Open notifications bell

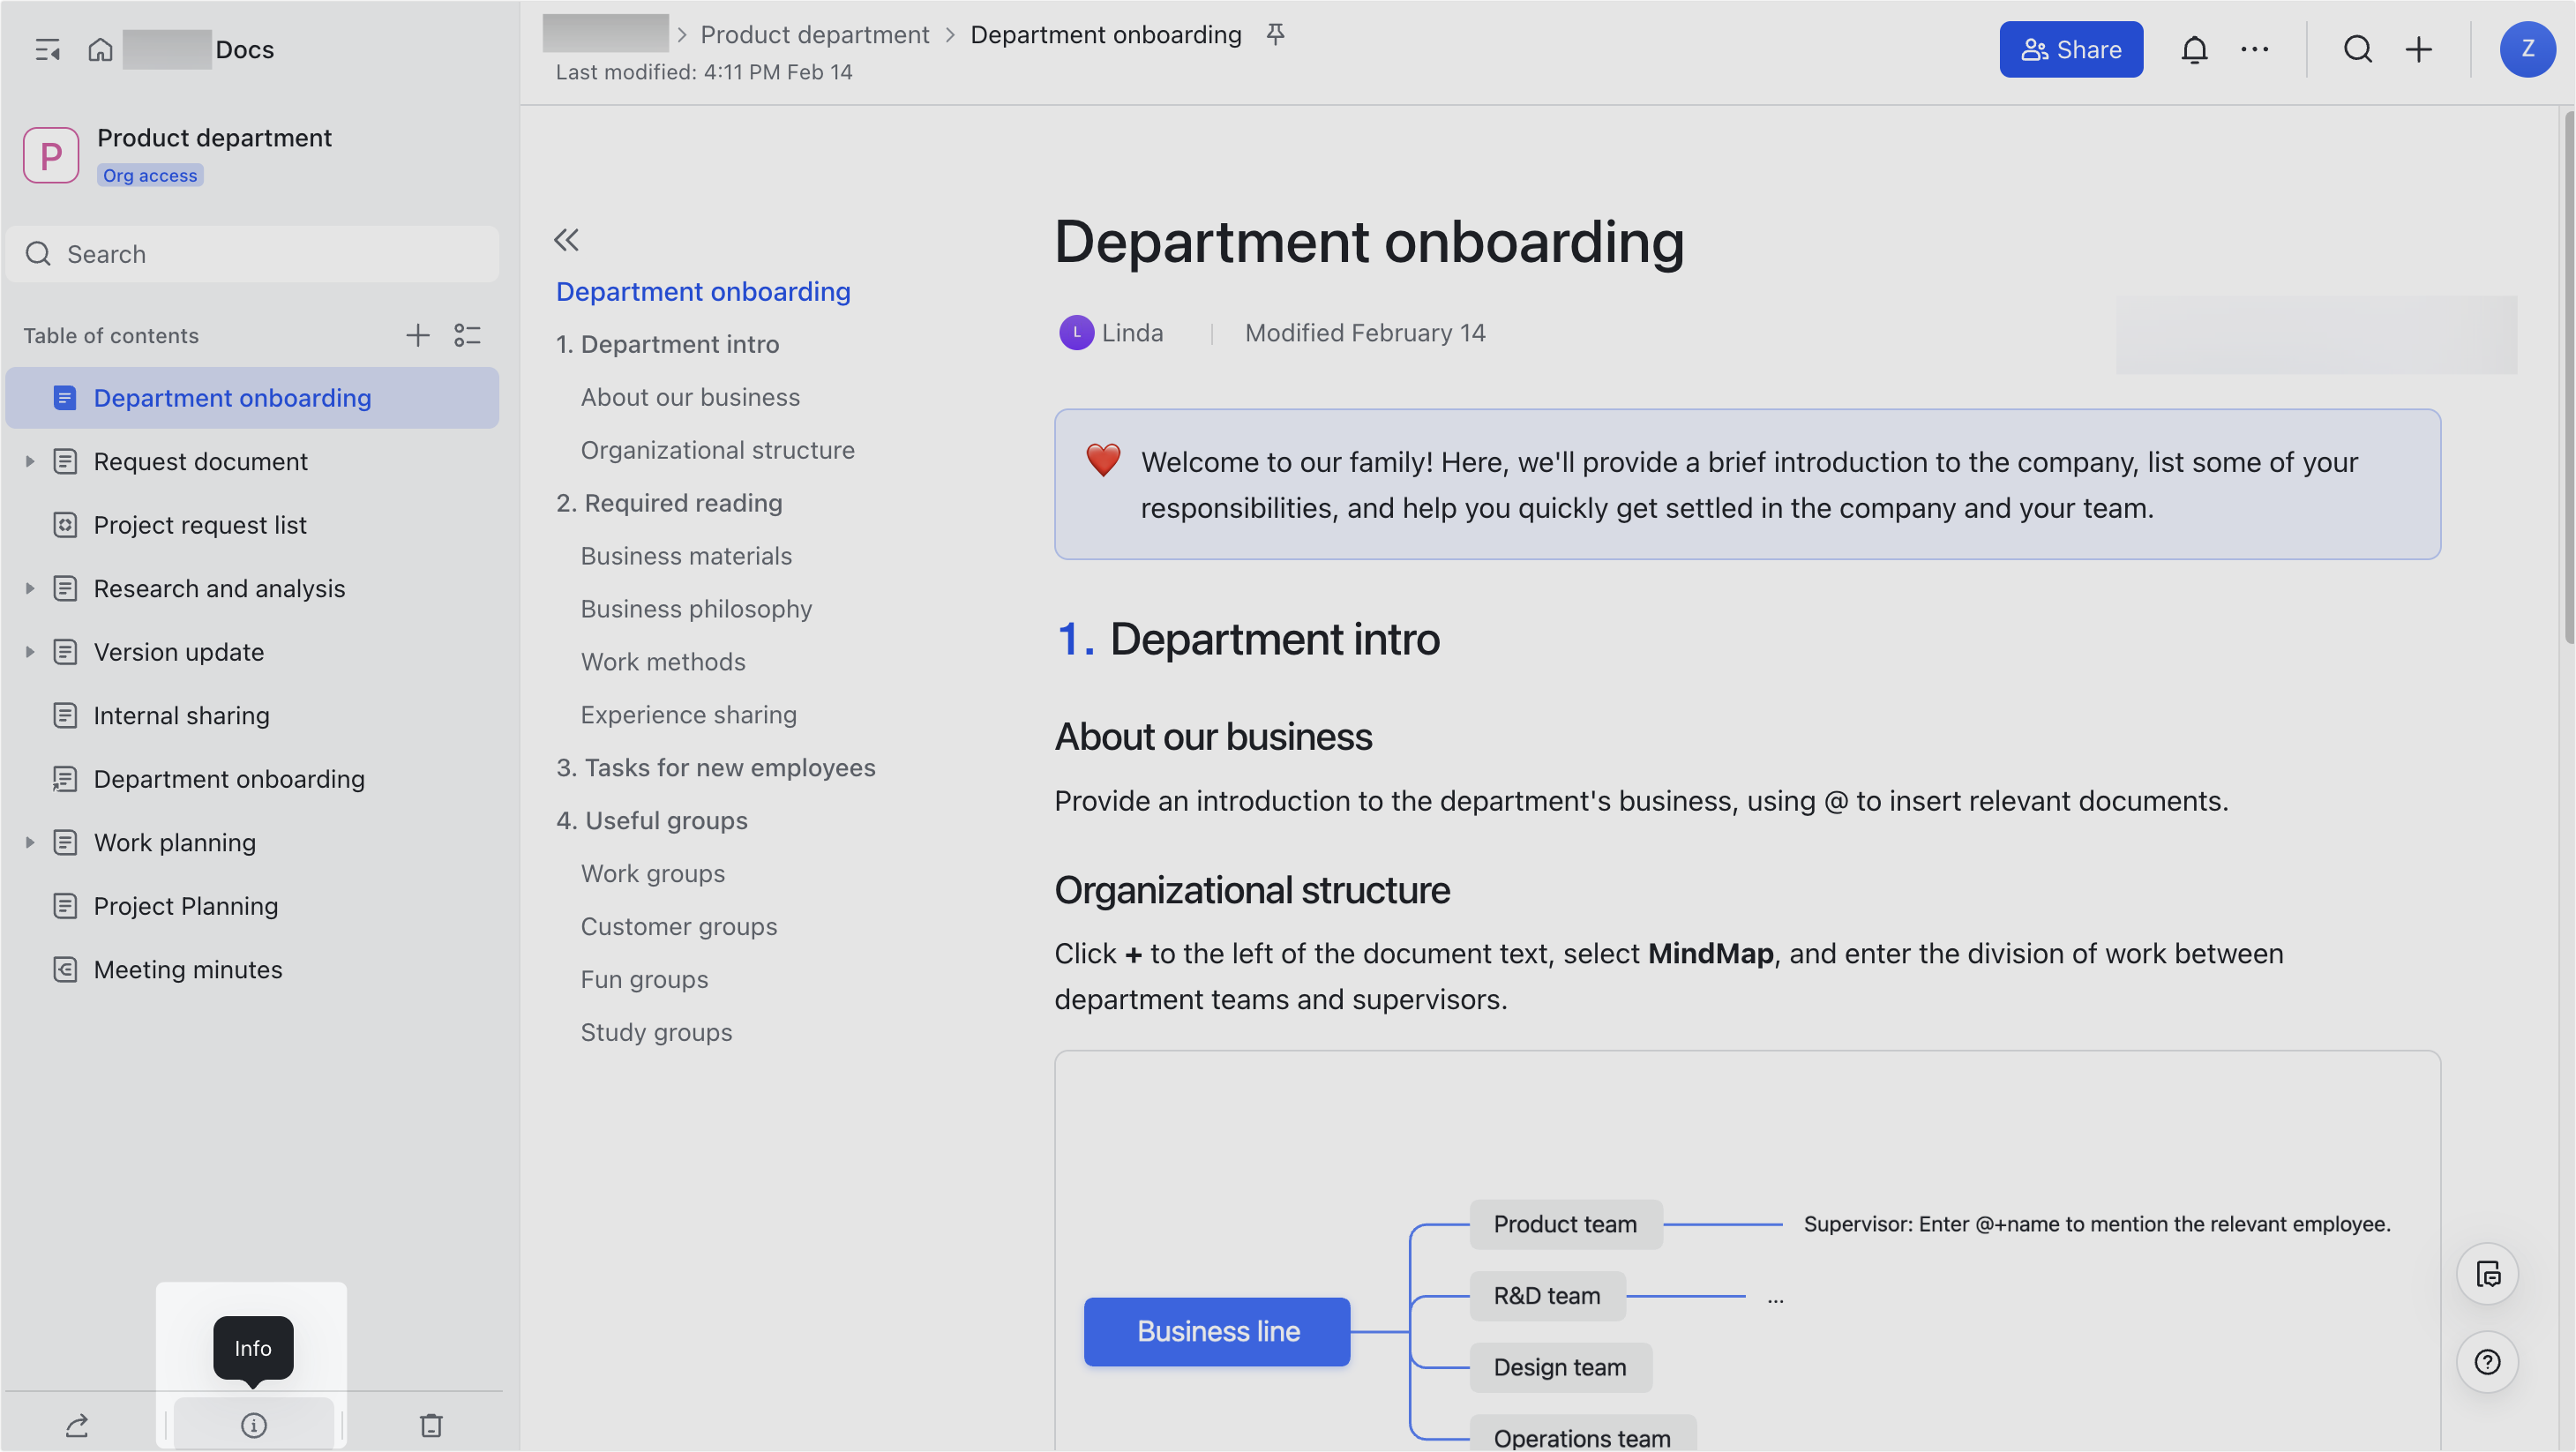click(x=2194, y=49)
